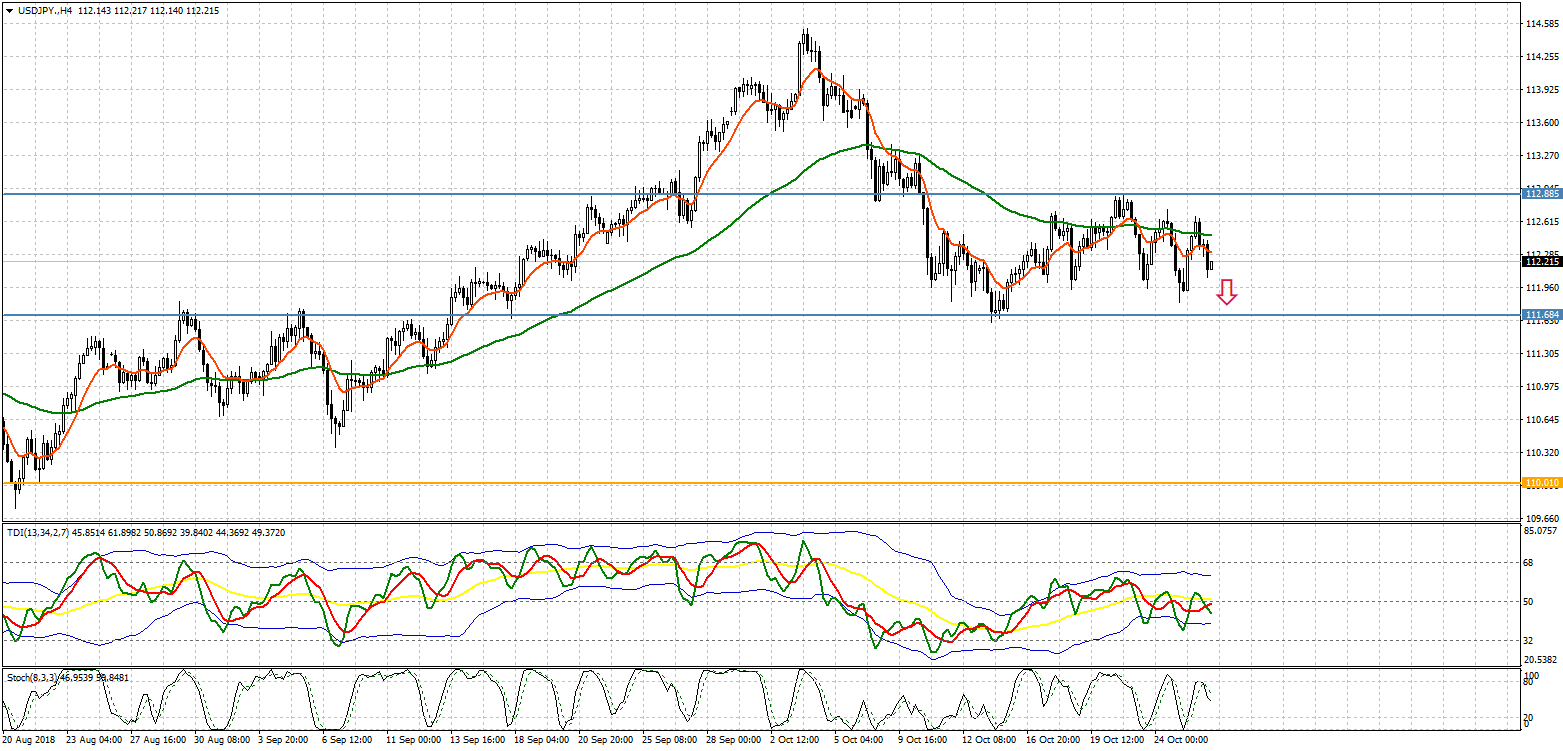Click the highest candlestick peak of the chart
1563x751 pixels.
(805, 32)
